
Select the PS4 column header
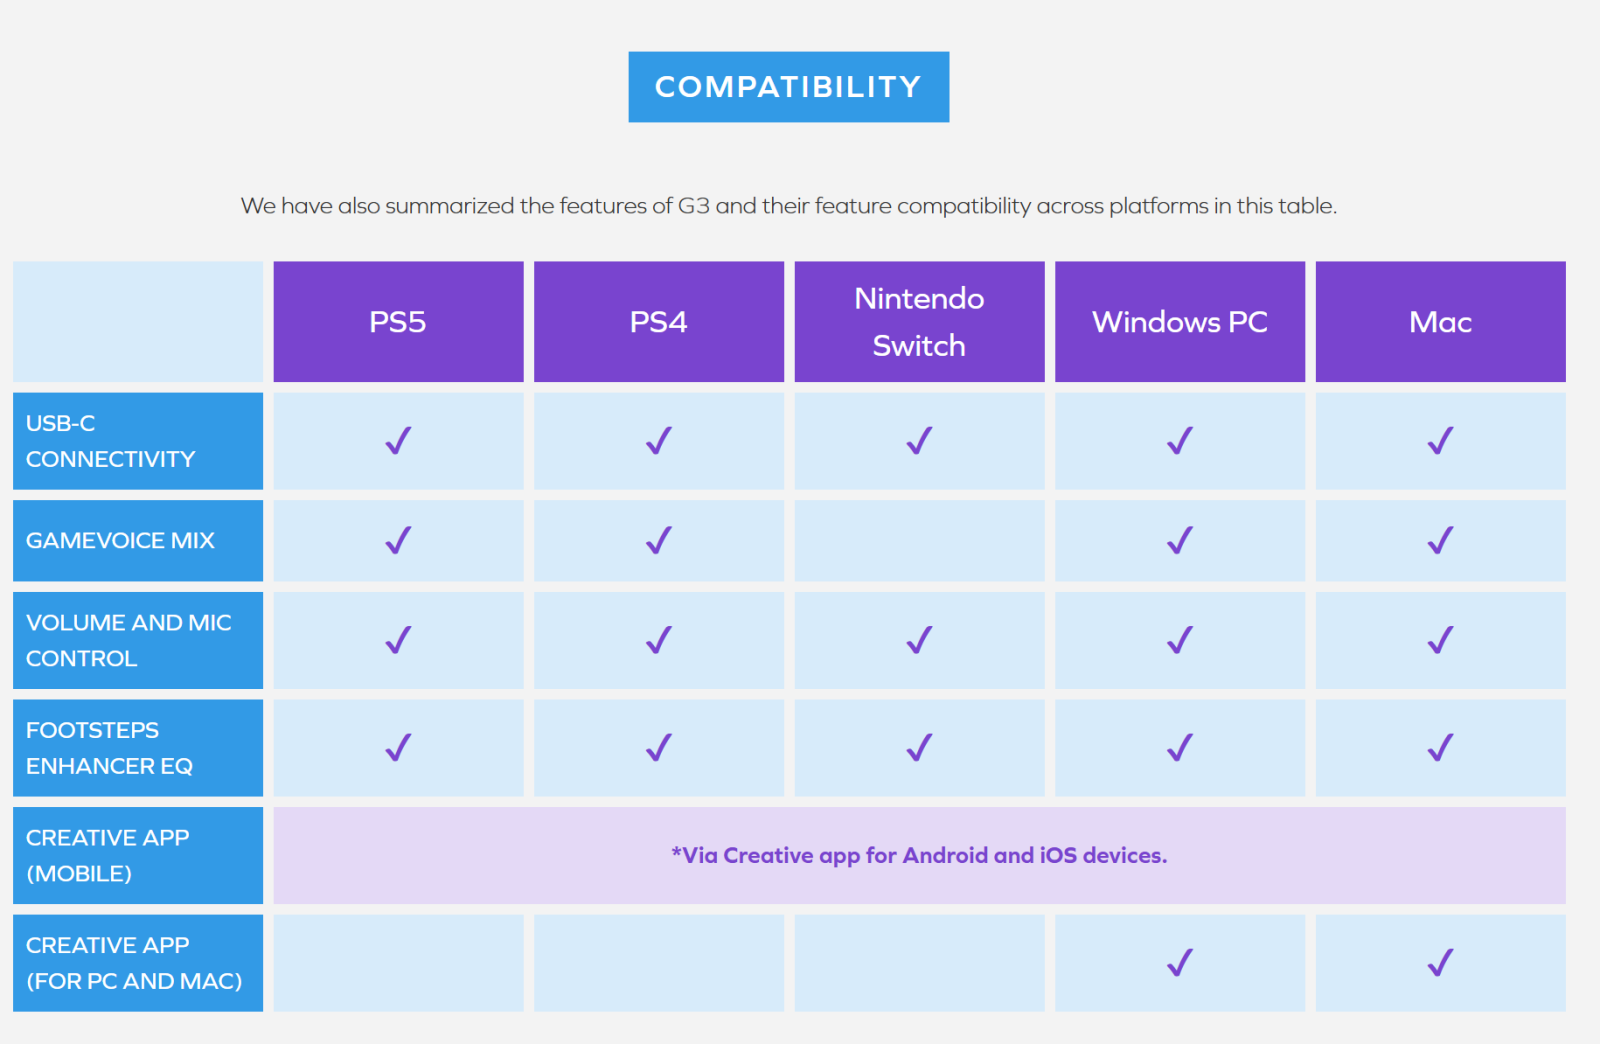658,322
